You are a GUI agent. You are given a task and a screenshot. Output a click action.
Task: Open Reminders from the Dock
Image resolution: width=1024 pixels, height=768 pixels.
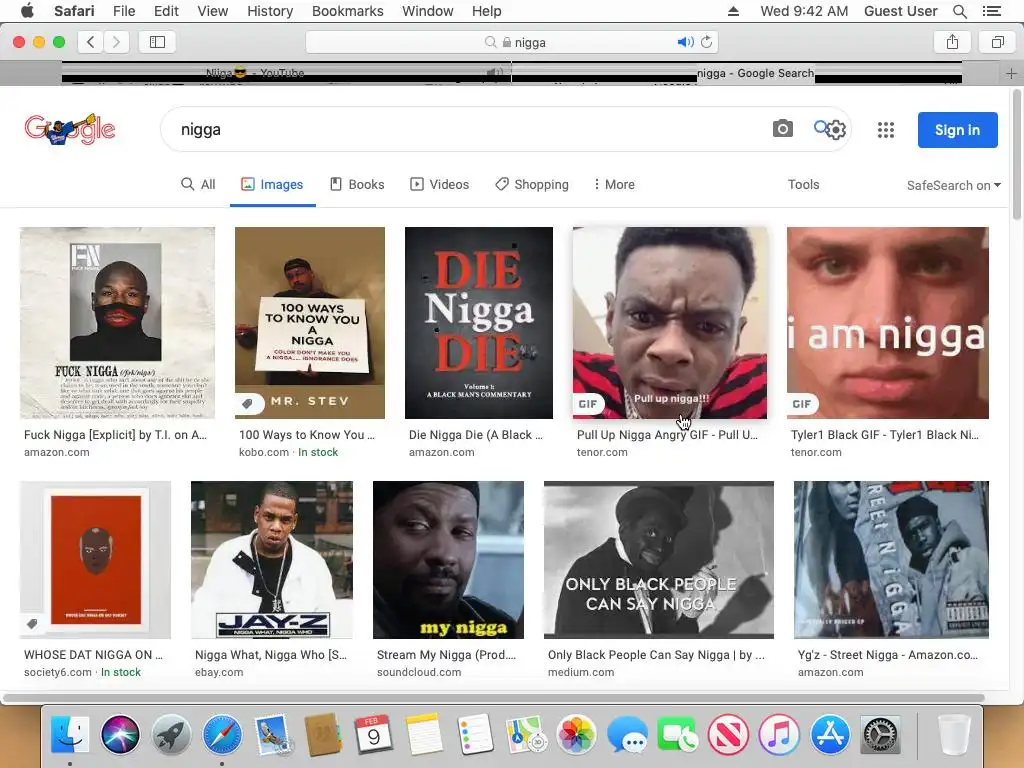coord(475,735)
